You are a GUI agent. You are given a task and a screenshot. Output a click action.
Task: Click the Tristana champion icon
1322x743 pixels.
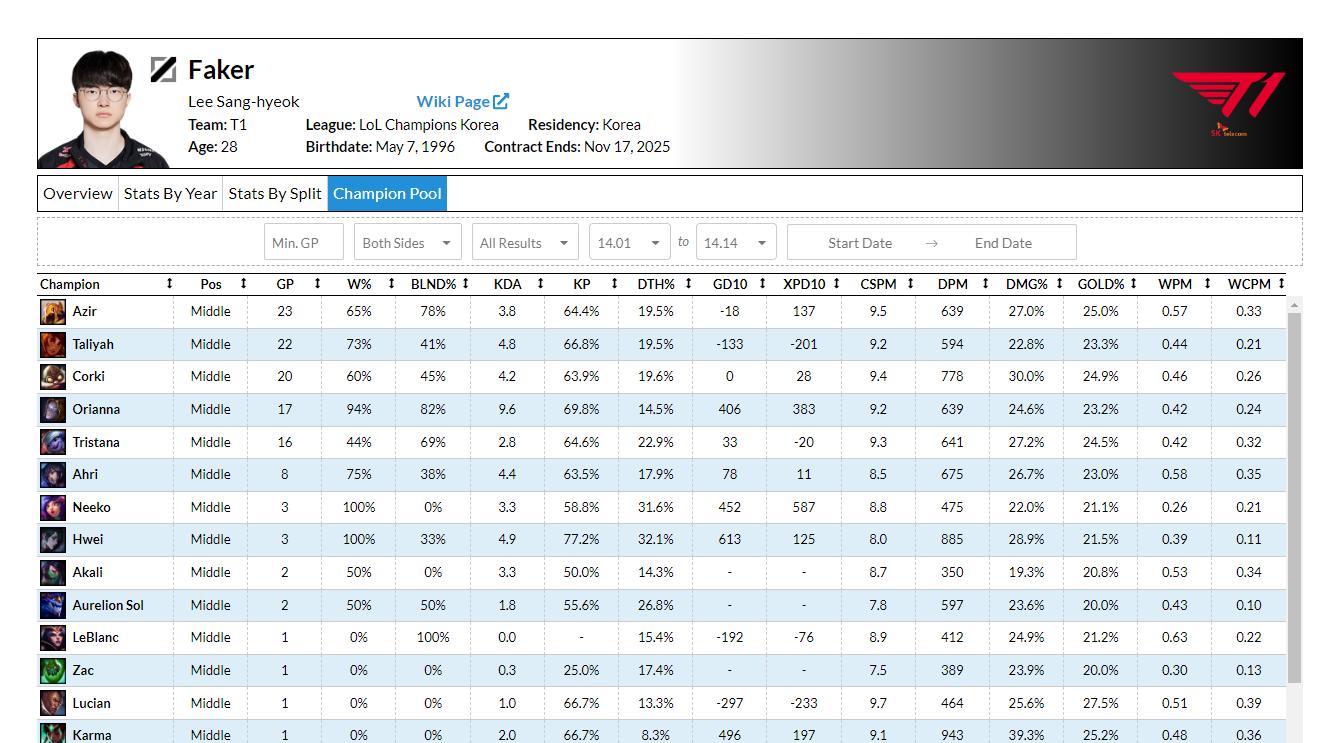click(53, 442)
